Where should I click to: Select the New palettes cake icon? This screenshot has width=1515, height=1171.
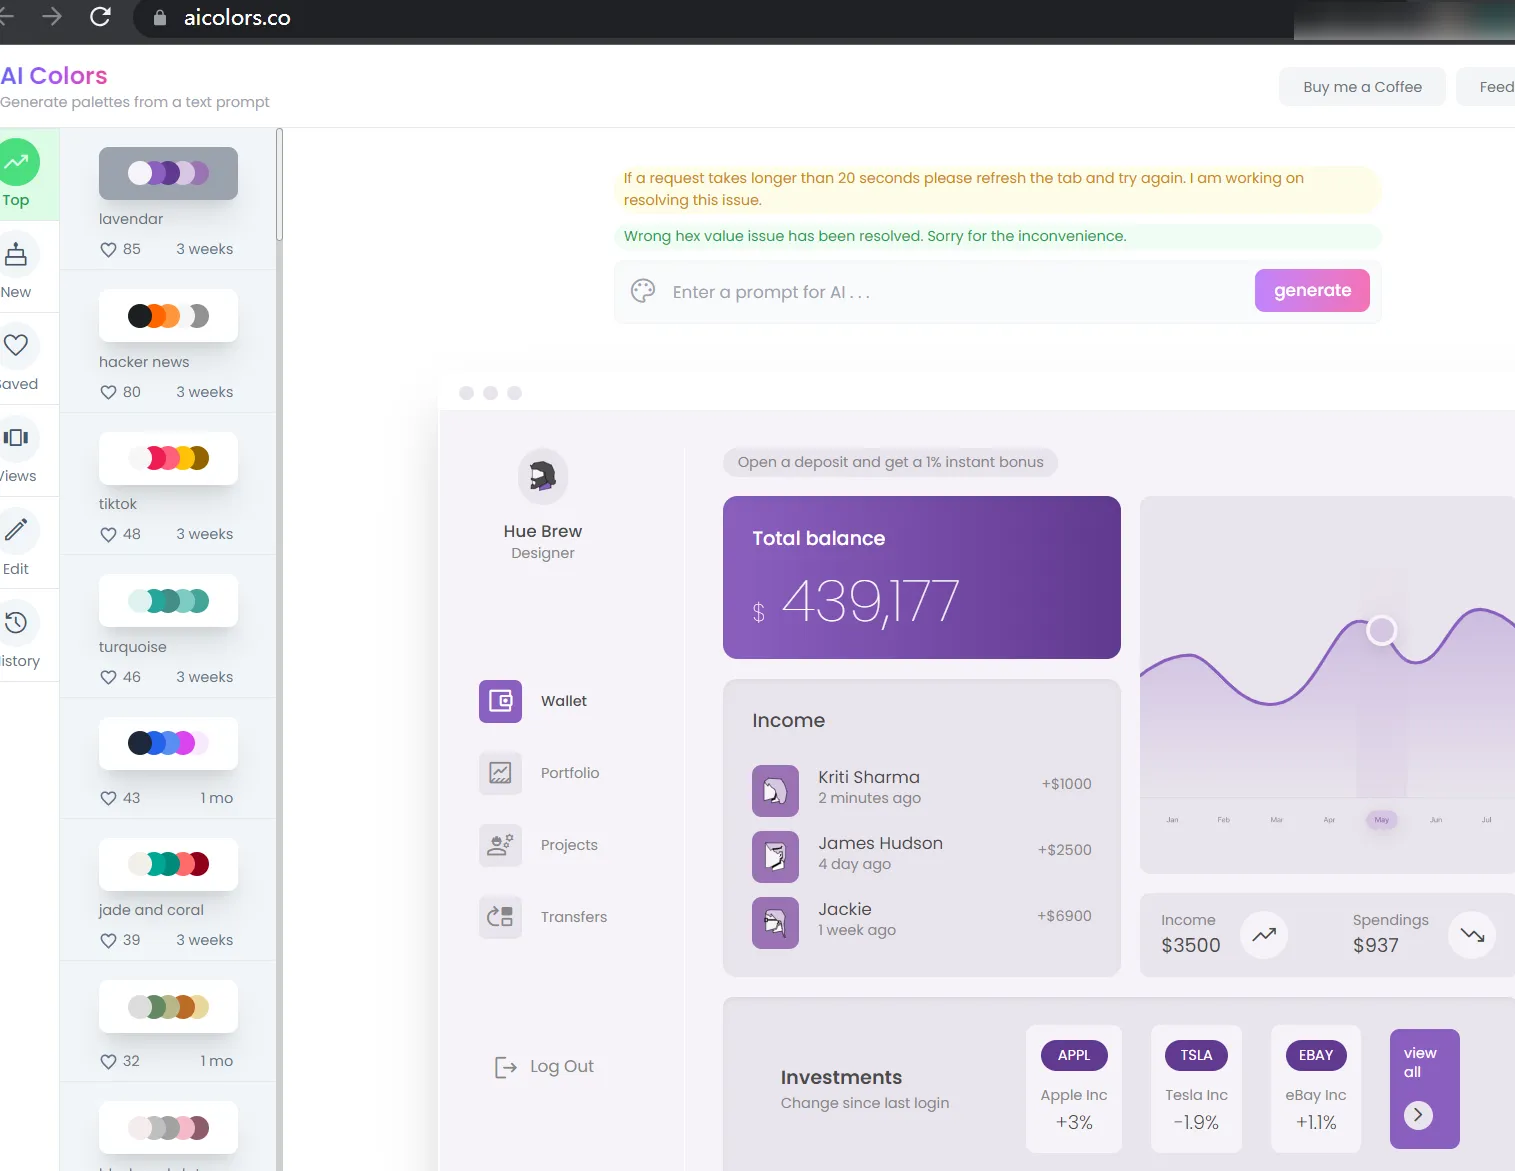[16, 255]
